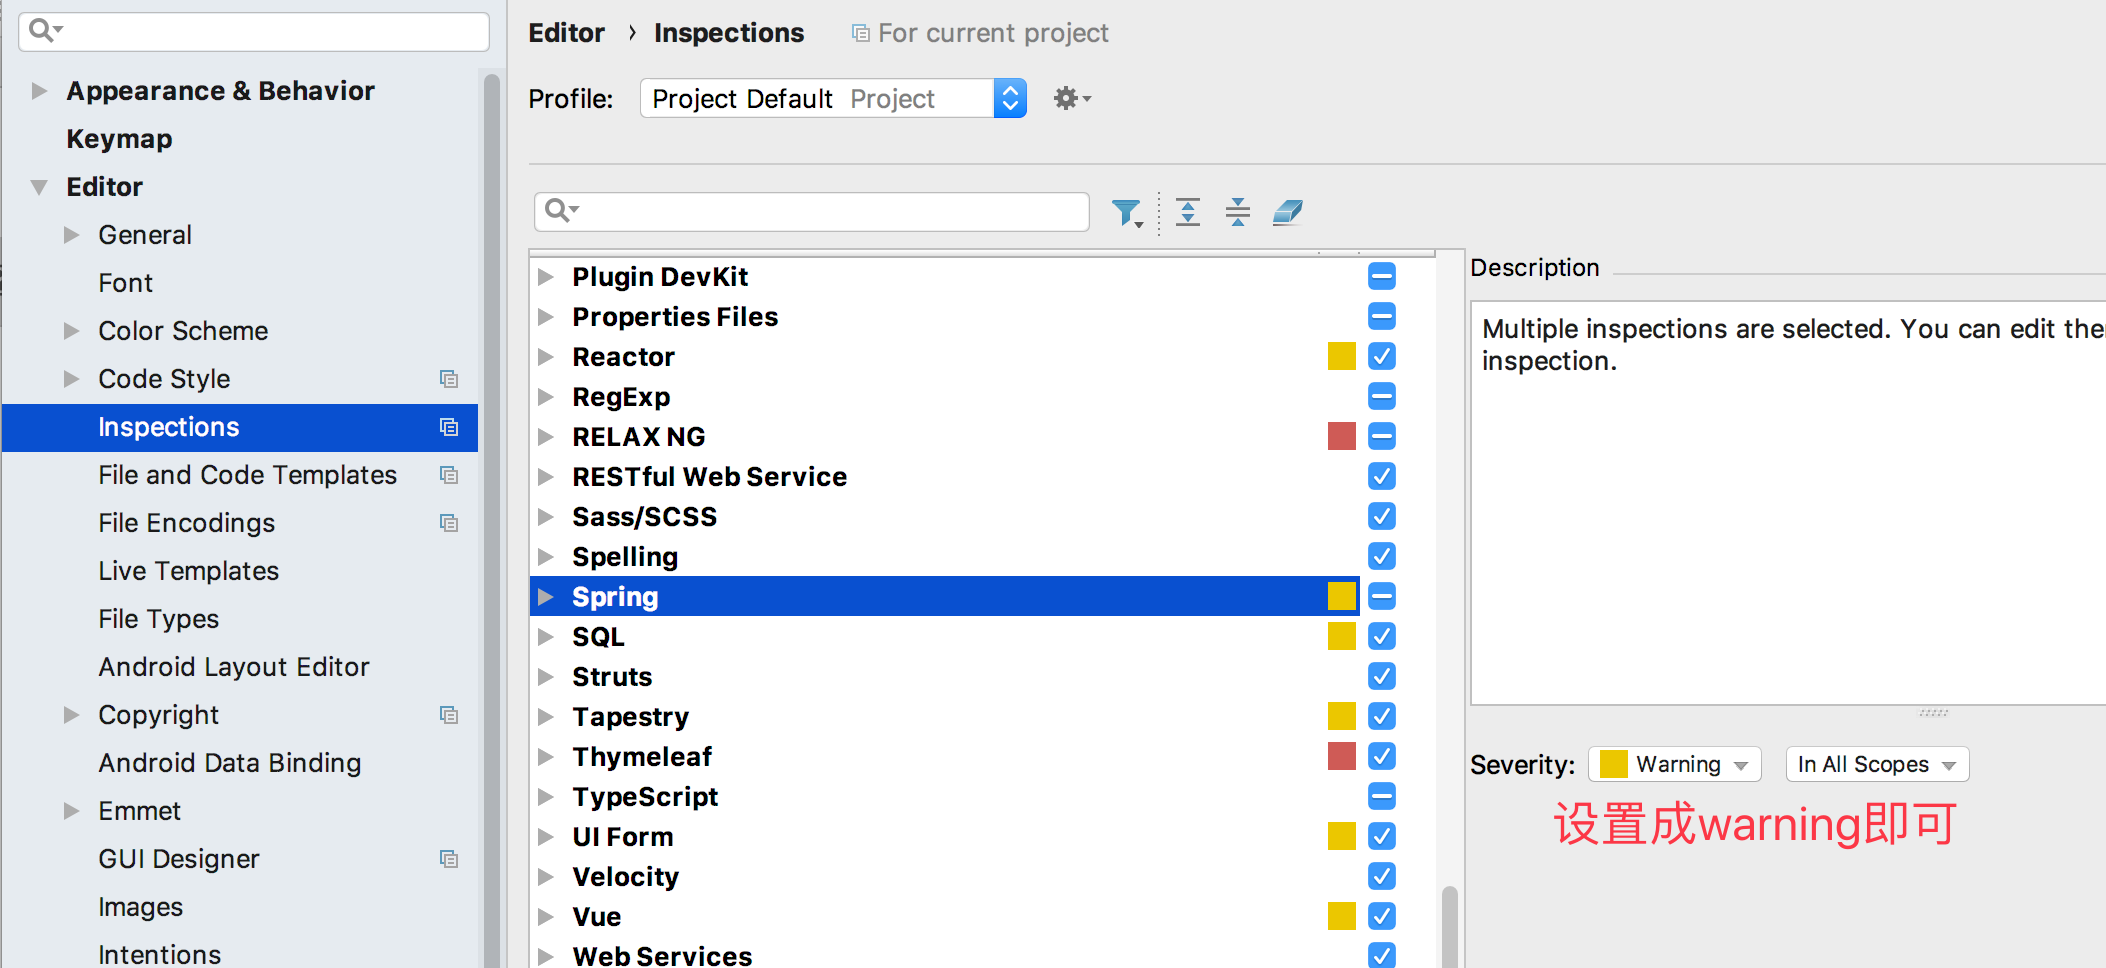Click the Expand All icon
This screenshot has width=2106, height=968.
pyautogui.click(x=1188, y=212)
